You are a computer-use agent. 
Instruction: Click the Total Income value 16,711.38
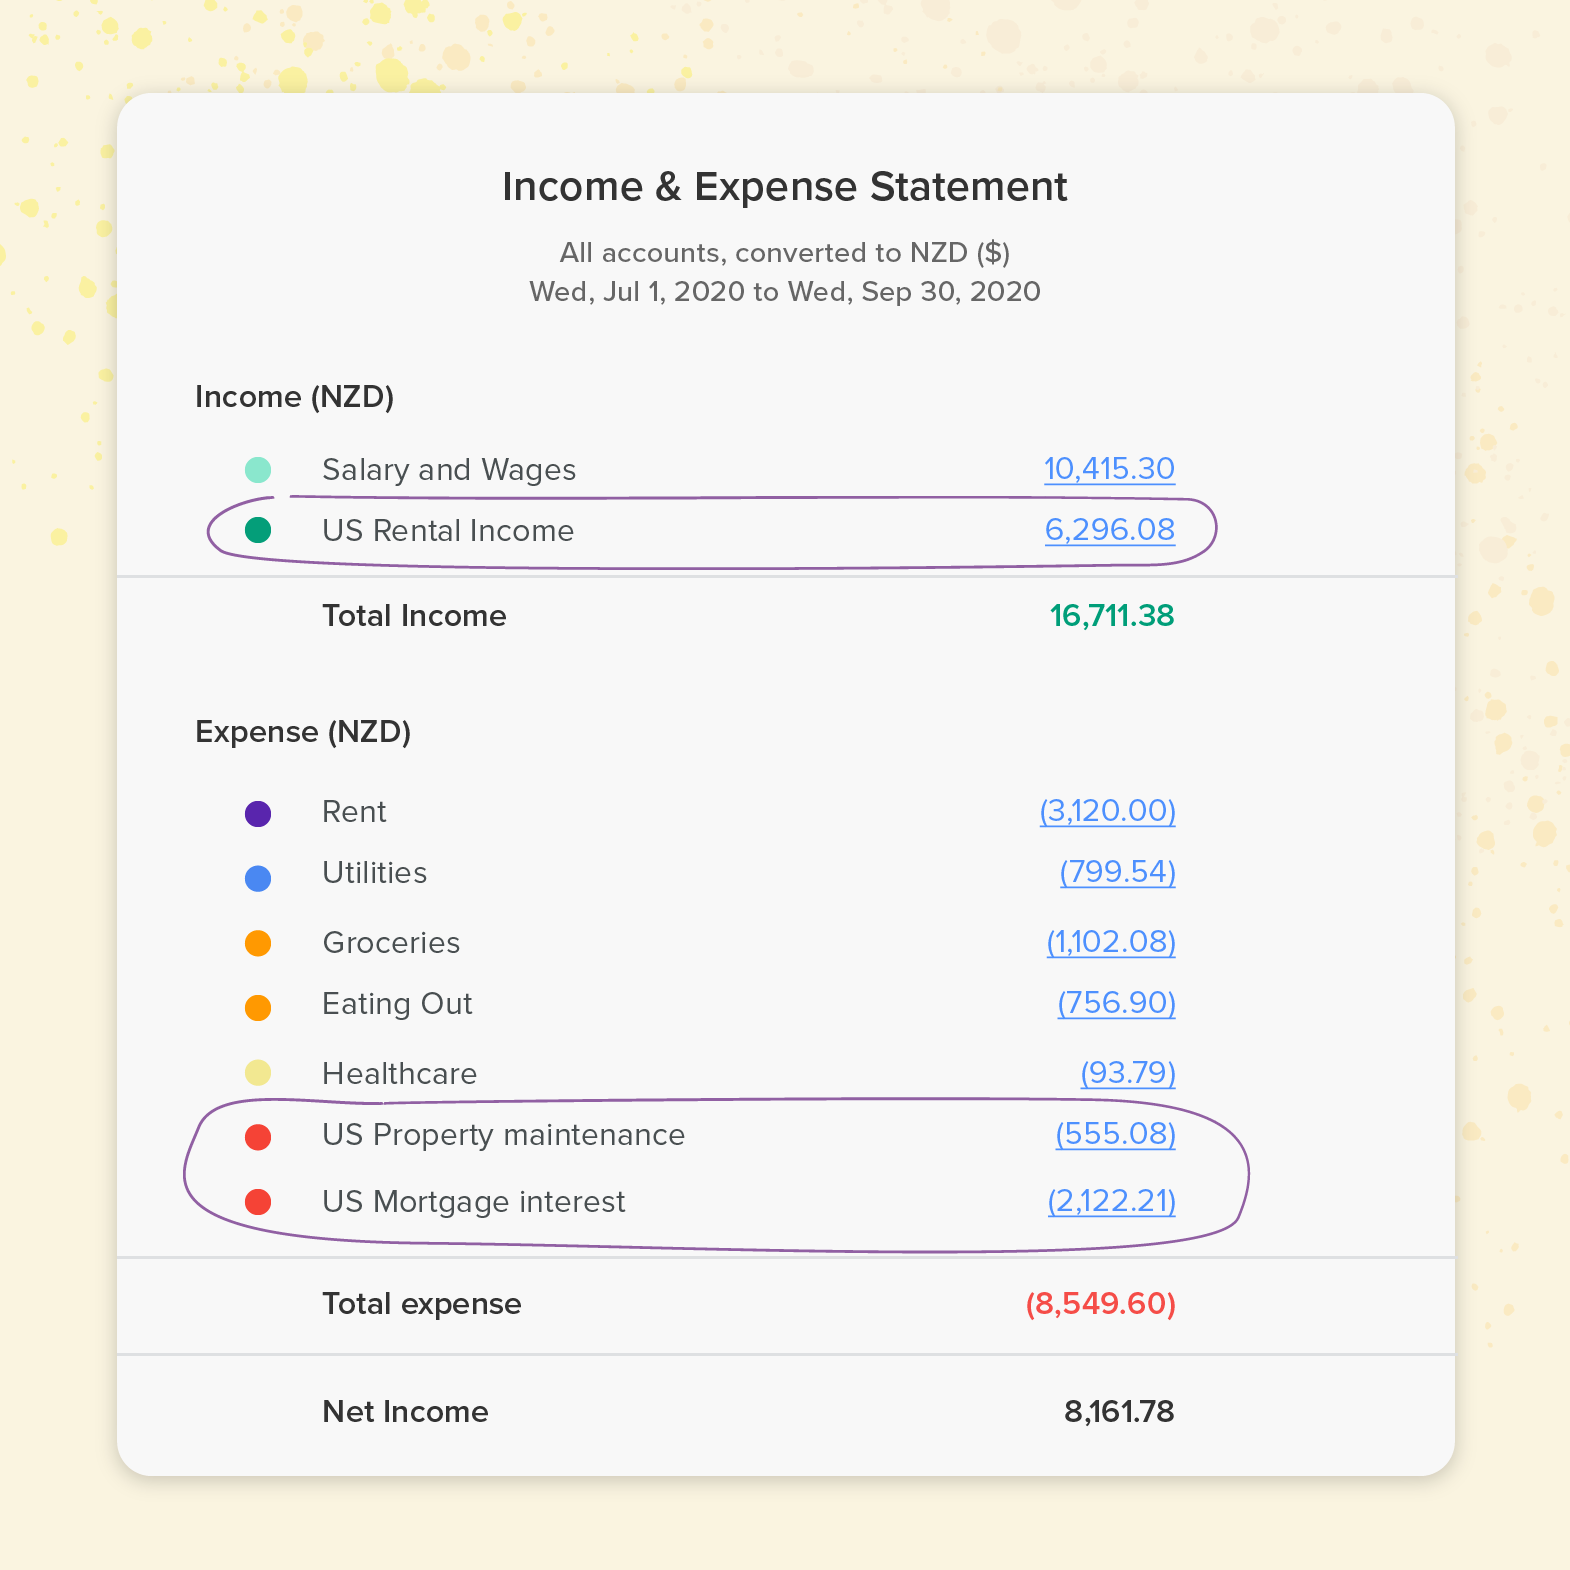pos(1112,616)
